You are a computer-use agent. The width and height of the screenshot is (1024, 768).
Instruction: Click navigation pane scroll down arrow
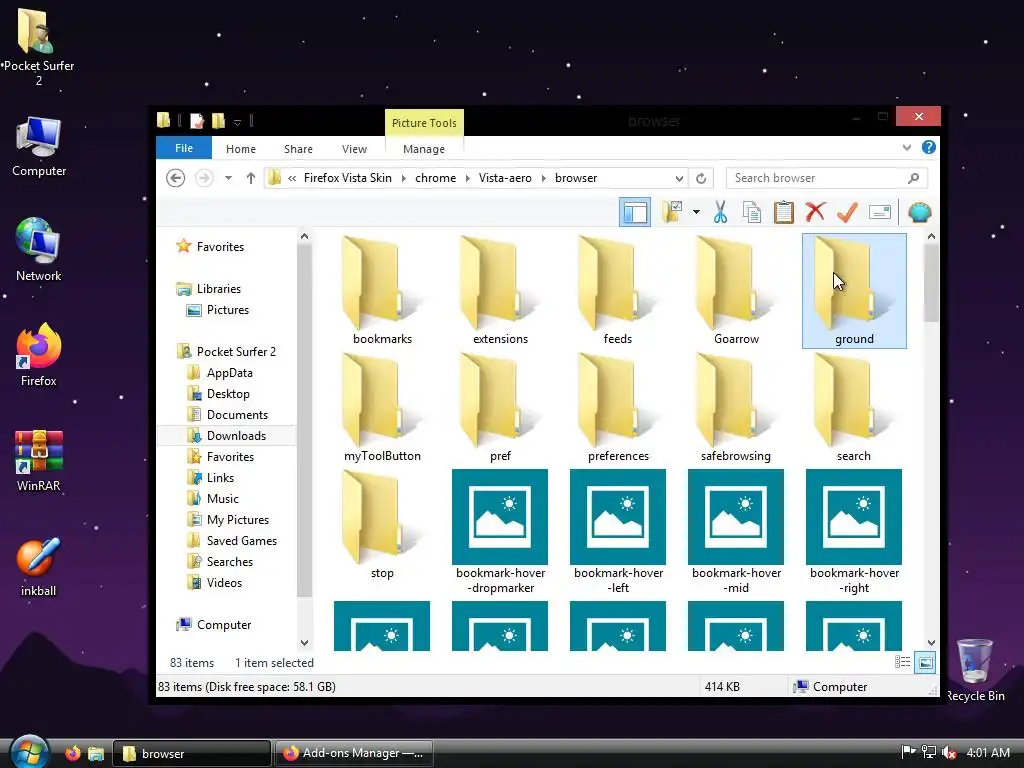coord(304,643)
